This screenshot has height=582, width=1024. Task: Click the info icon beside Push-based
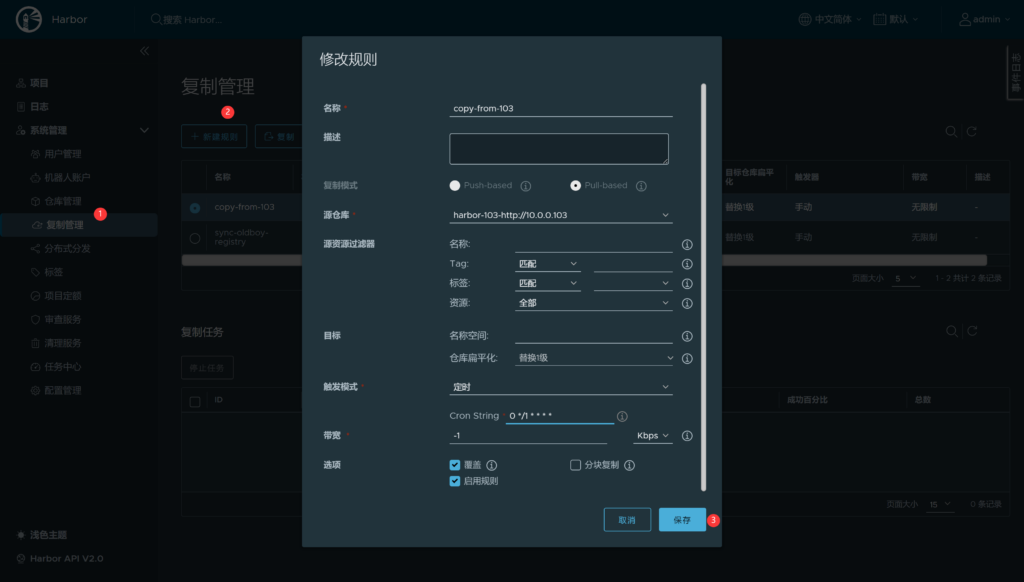tap(526, 186)
